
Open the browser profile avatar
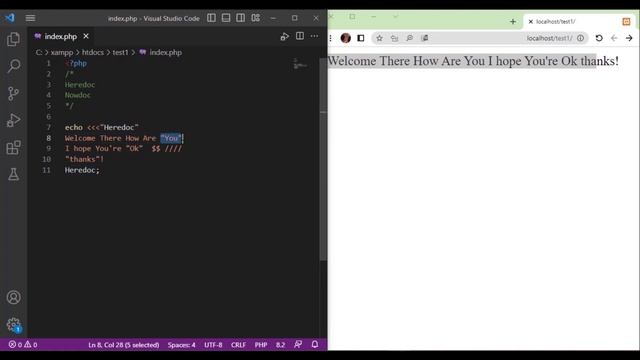(346, 38)
